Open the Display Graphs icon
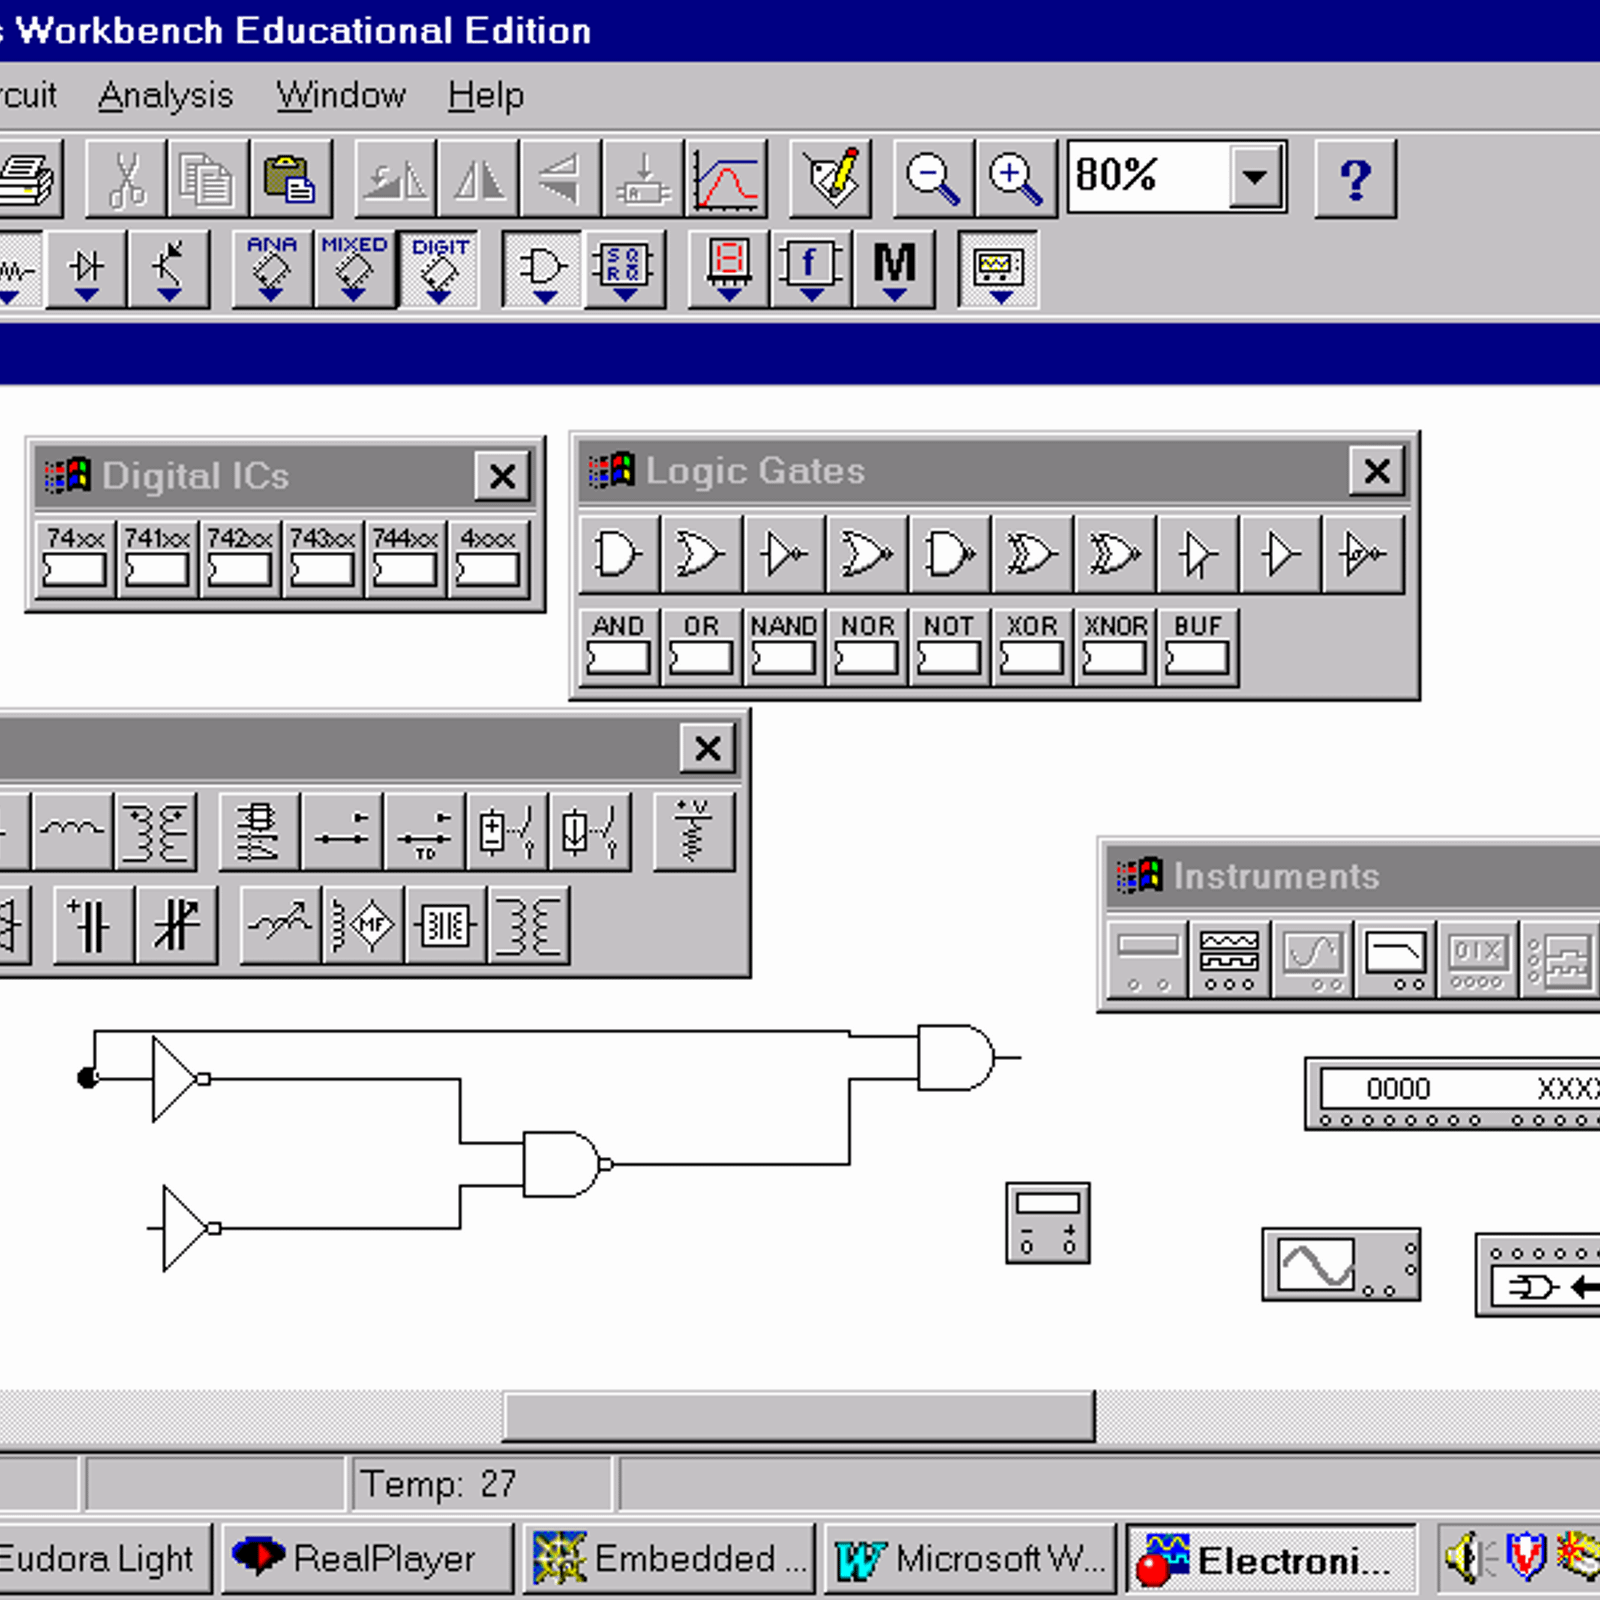Image resolution: width=1600 pixels, height=1600 pixels. (x=728, y=179)
